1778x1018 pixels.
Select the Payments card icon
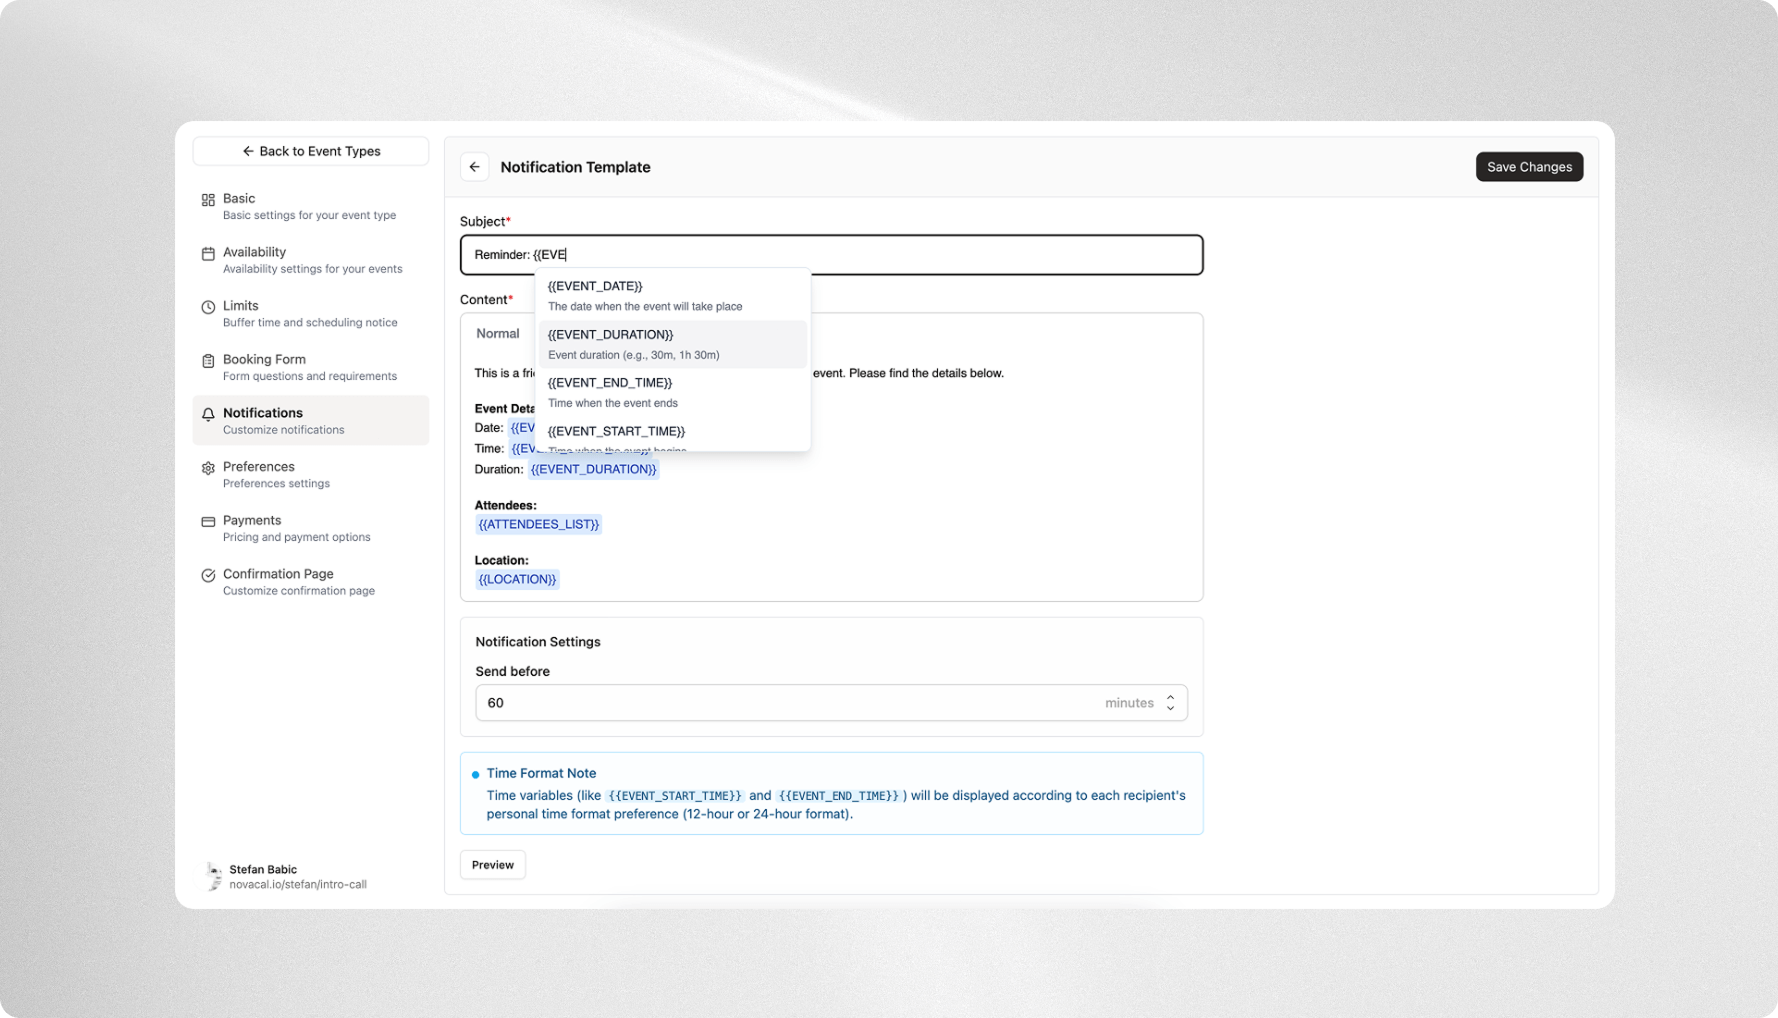coord(208,521)
